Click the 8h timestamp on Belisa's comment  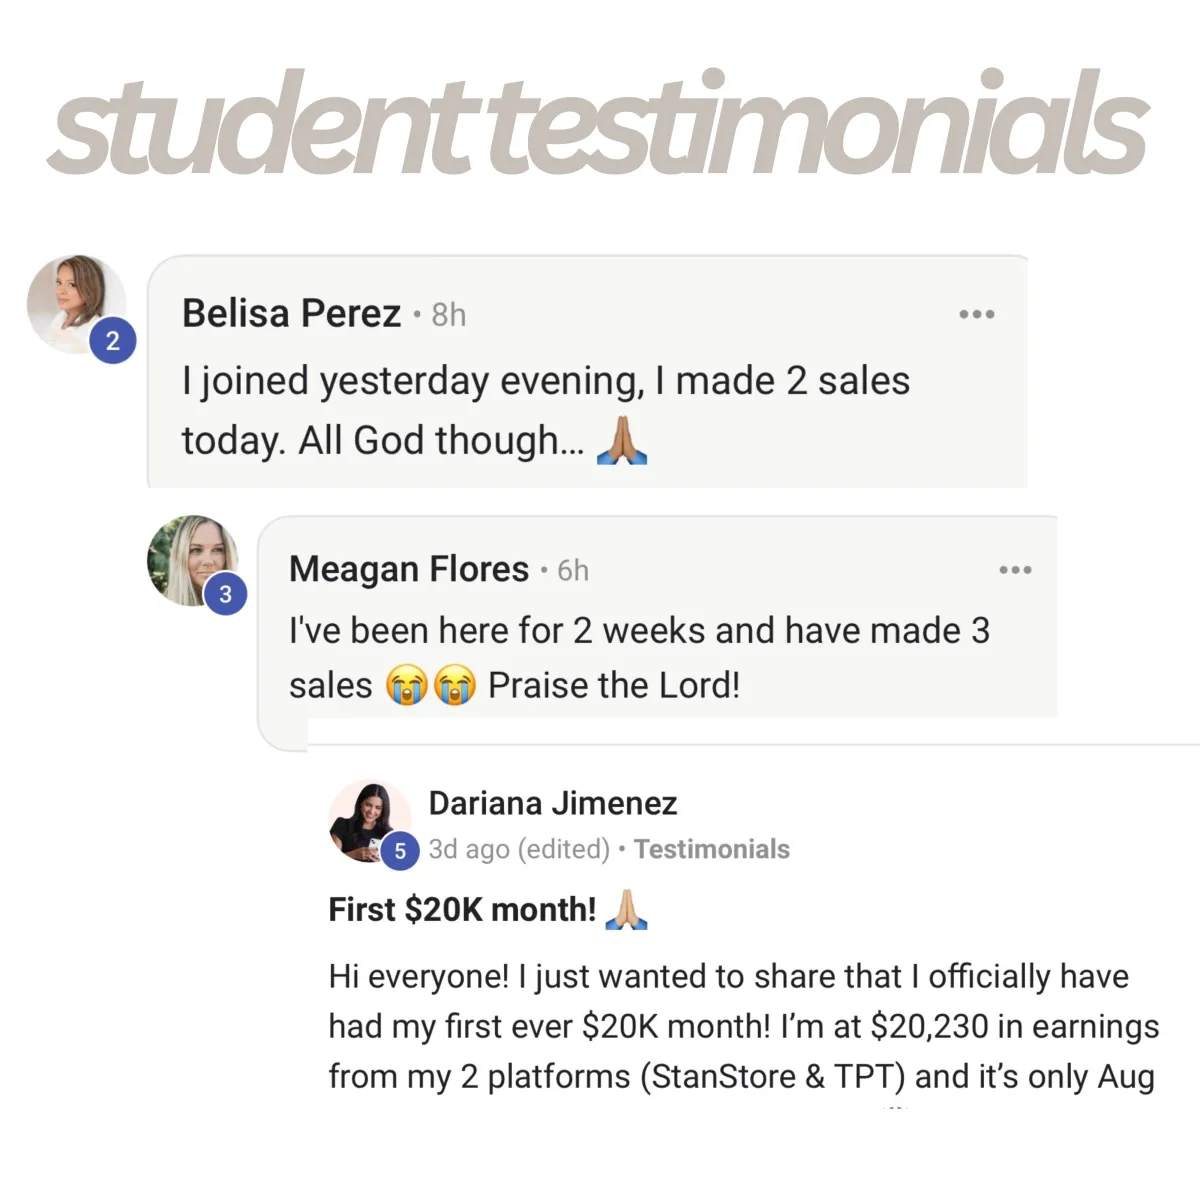pos(448,316)
